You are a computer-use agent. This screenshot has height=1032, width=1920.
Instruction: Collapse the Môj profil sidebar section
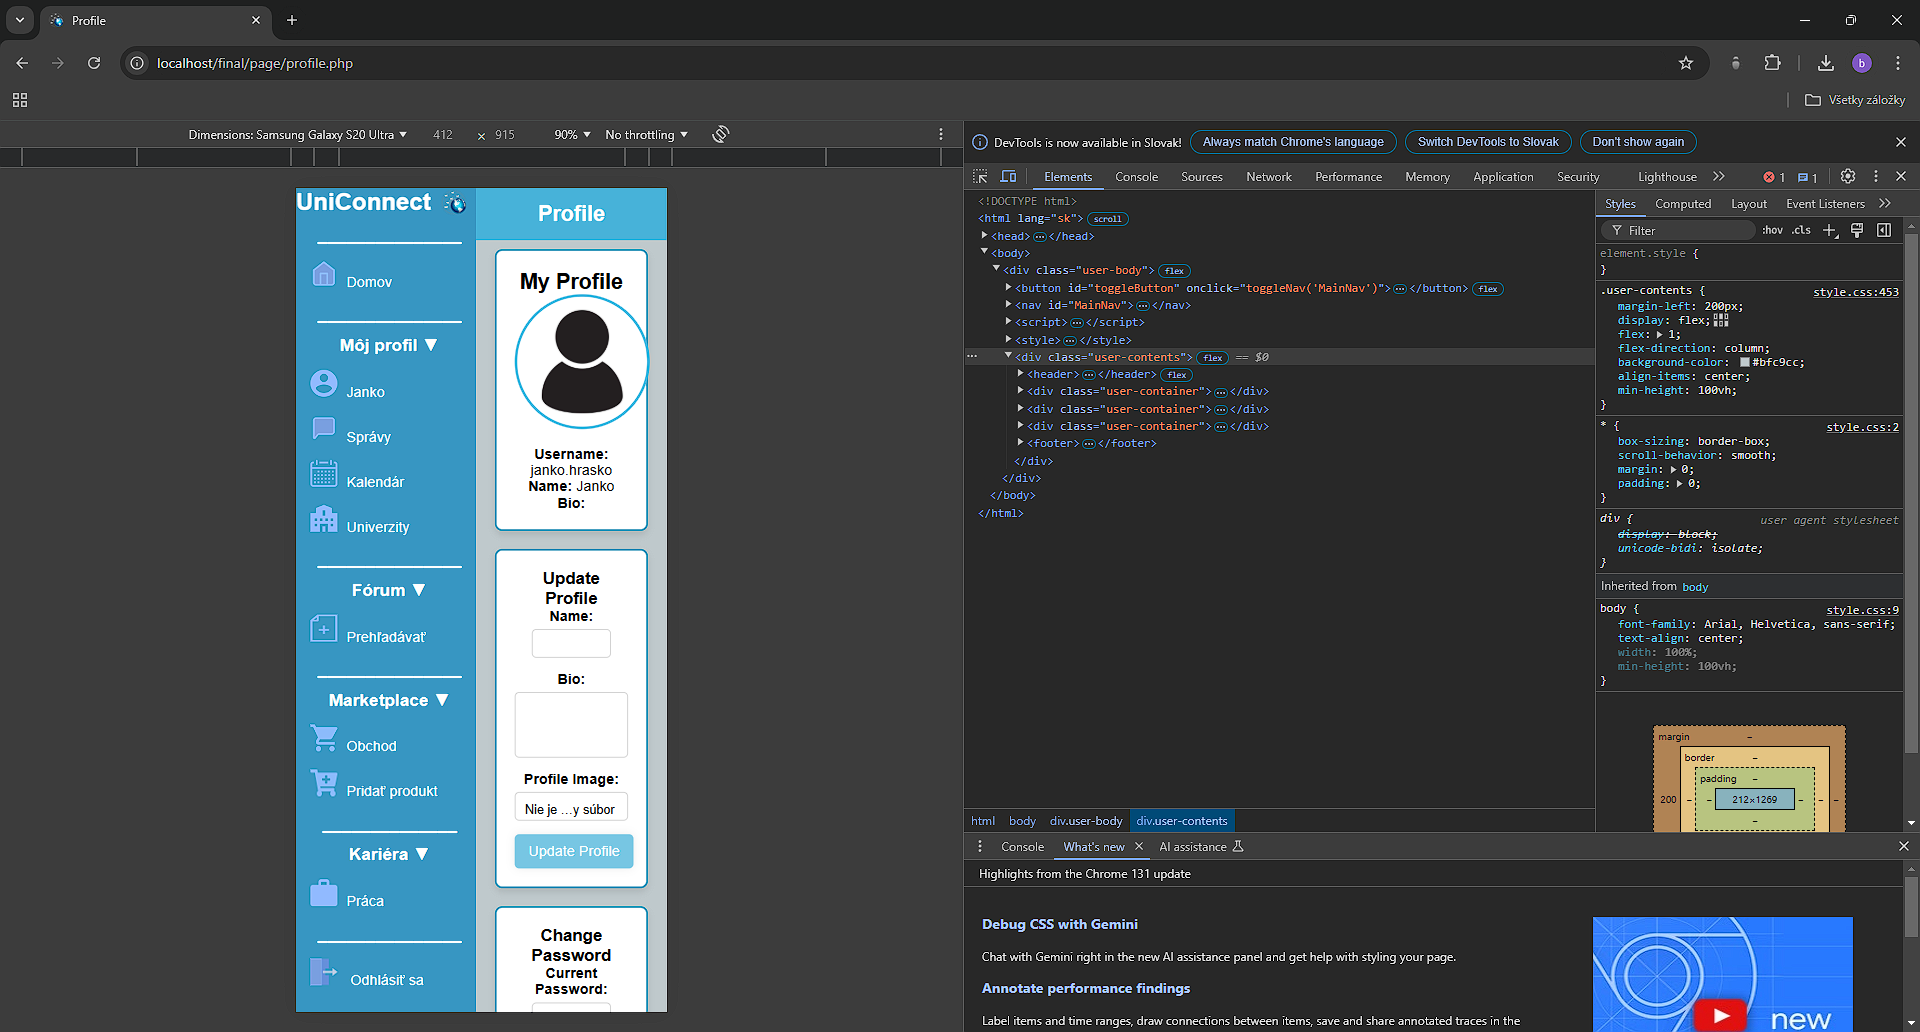[389, 345]
